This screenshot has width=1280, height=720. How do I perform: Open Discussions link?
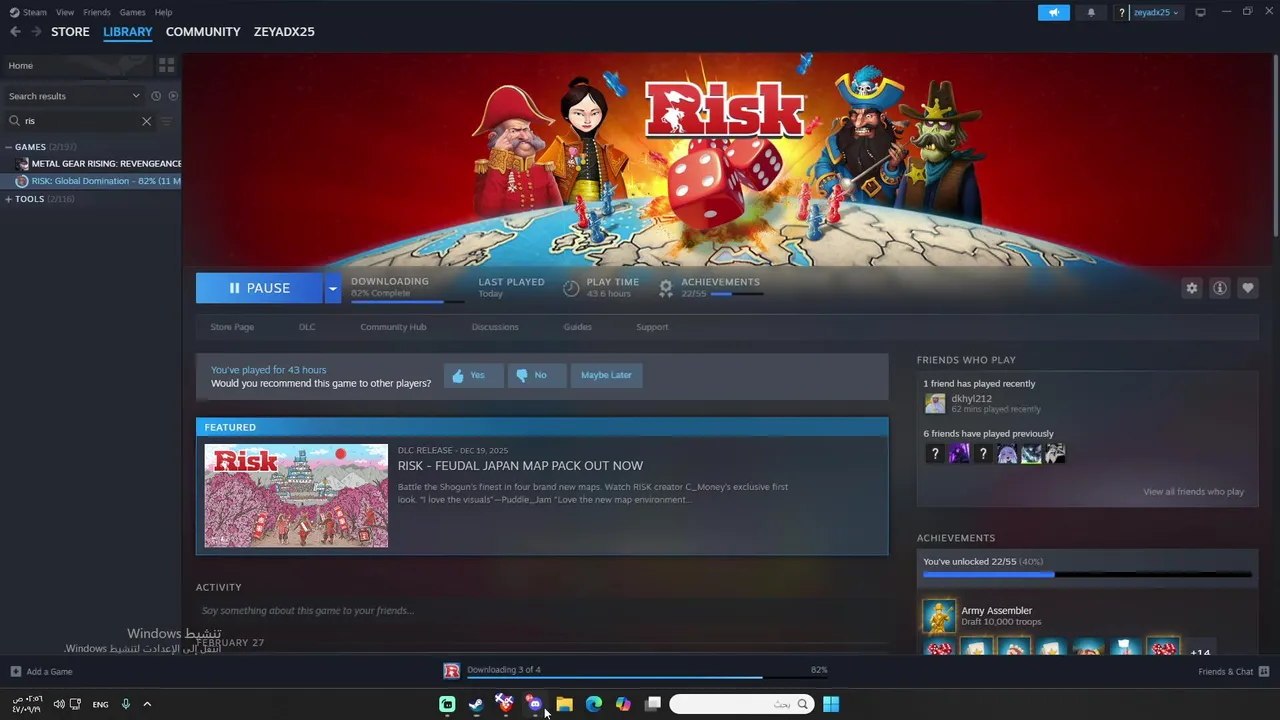tap(495, 327)
